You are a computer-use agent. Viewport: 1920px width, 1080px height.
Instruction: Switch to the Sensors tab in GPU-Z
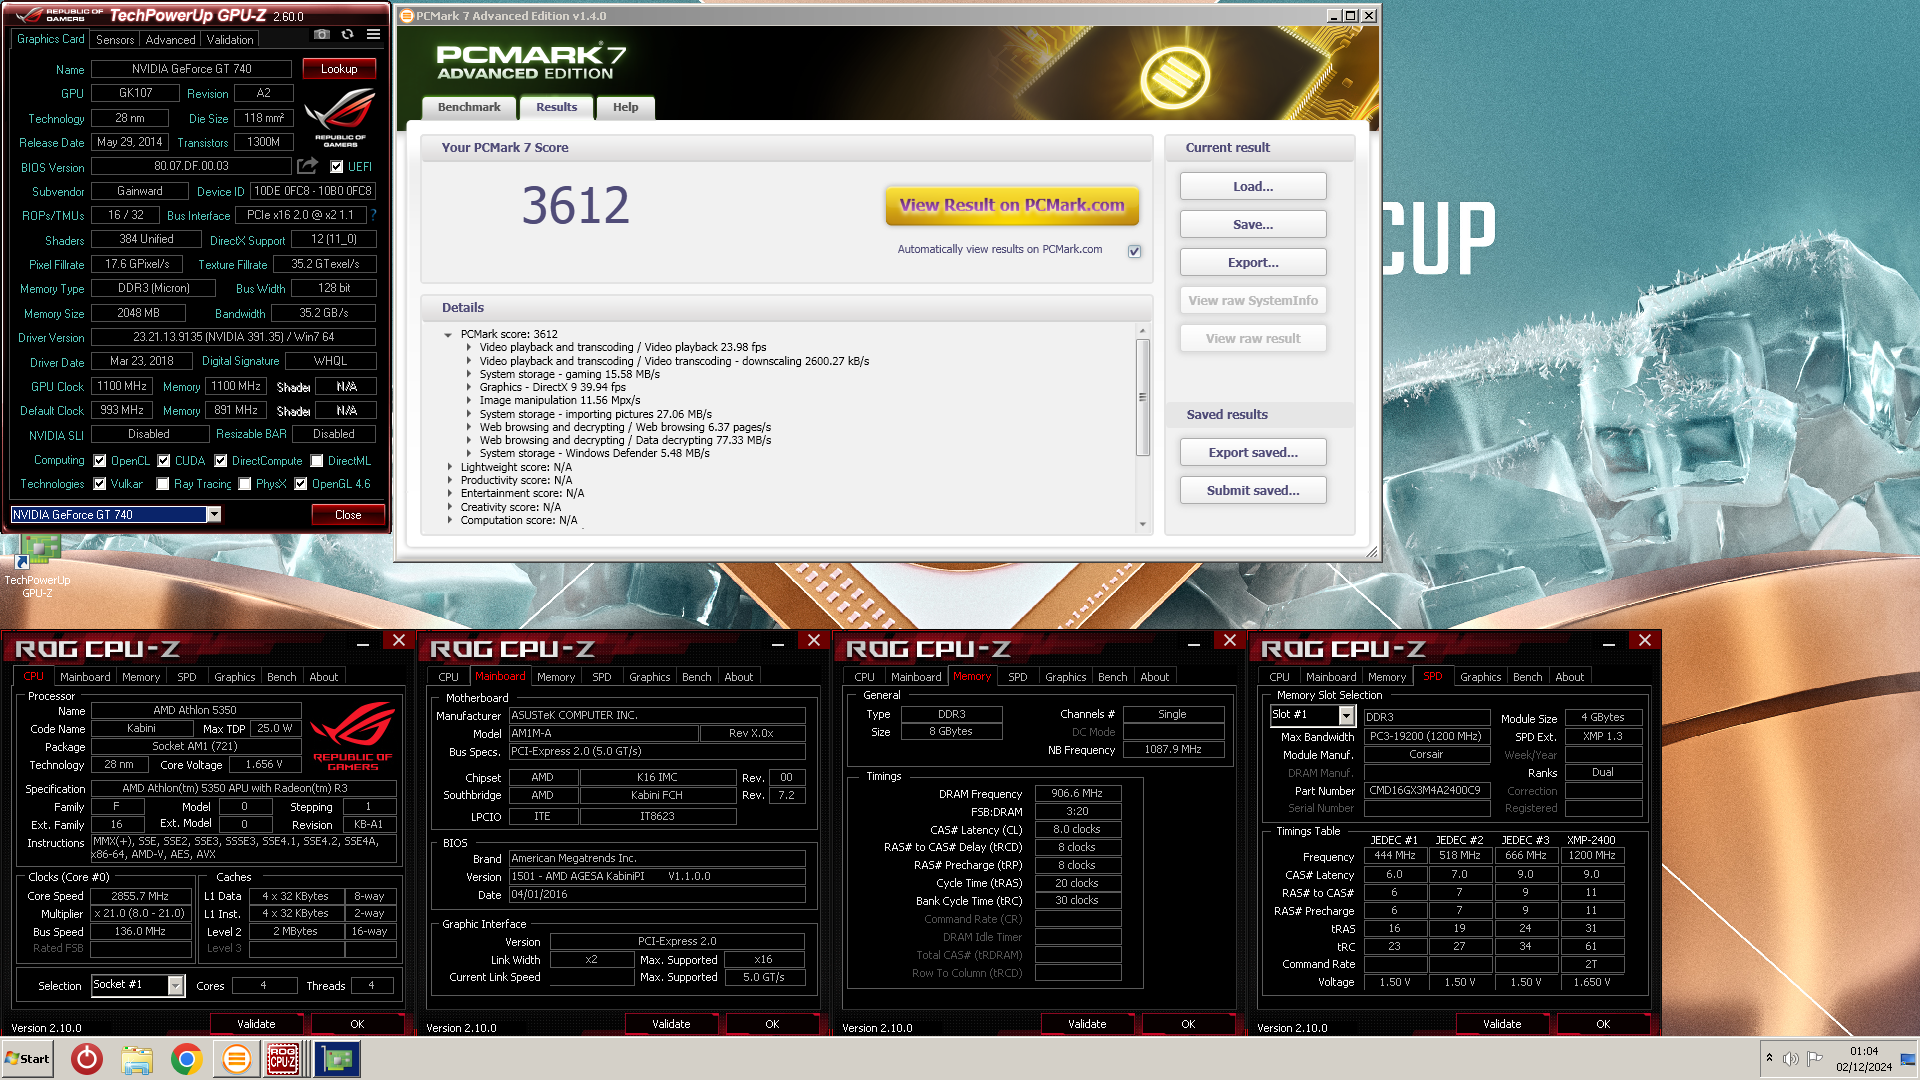point(115,40)
